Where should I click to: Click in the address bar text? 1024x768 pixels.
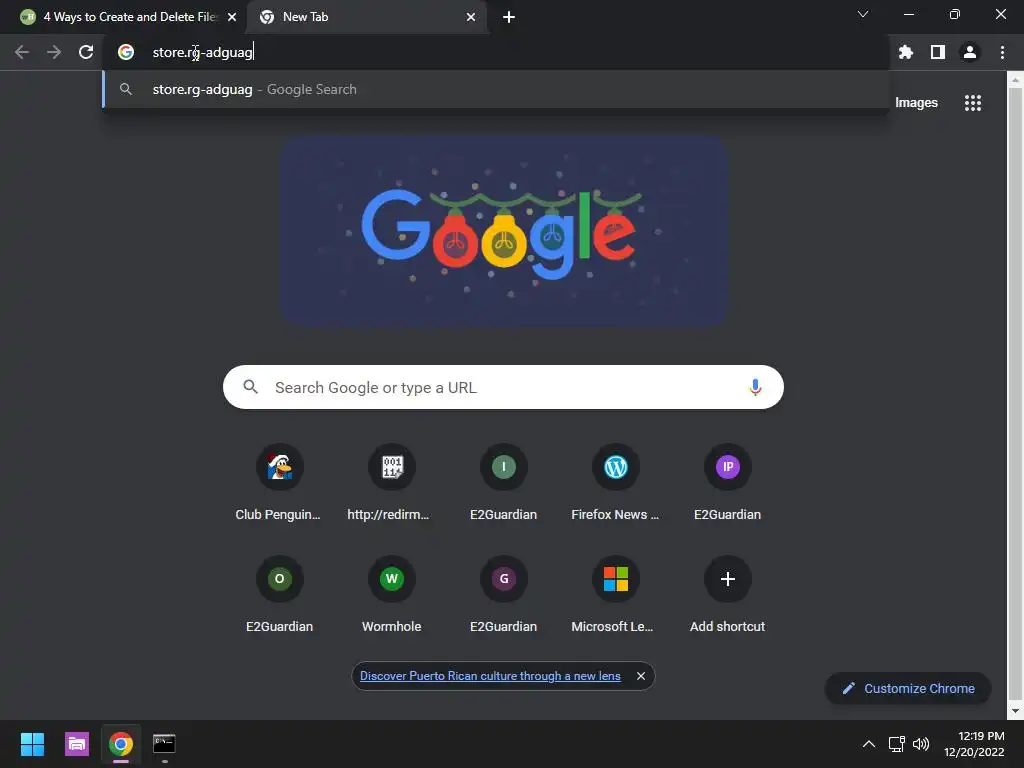pos(202,52)
